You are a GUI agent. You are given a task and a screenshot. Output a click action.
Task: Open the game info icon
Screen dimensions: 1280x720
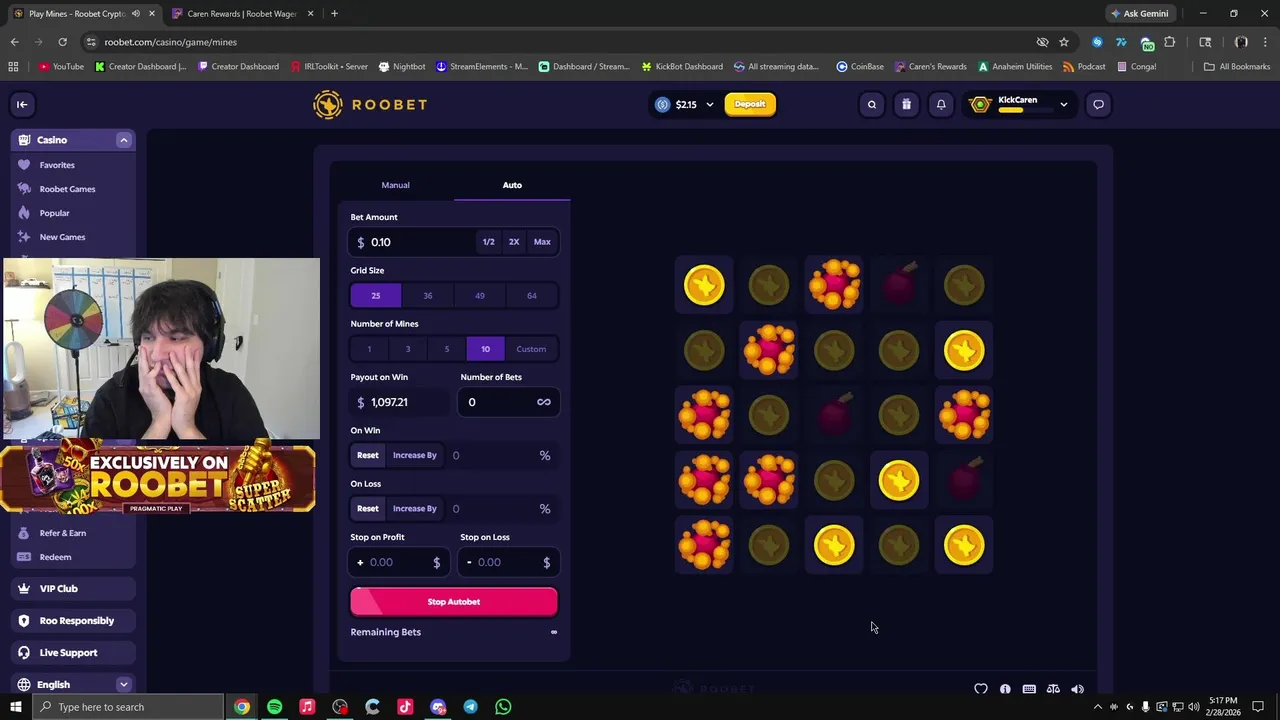click(x=1005, y=689)
